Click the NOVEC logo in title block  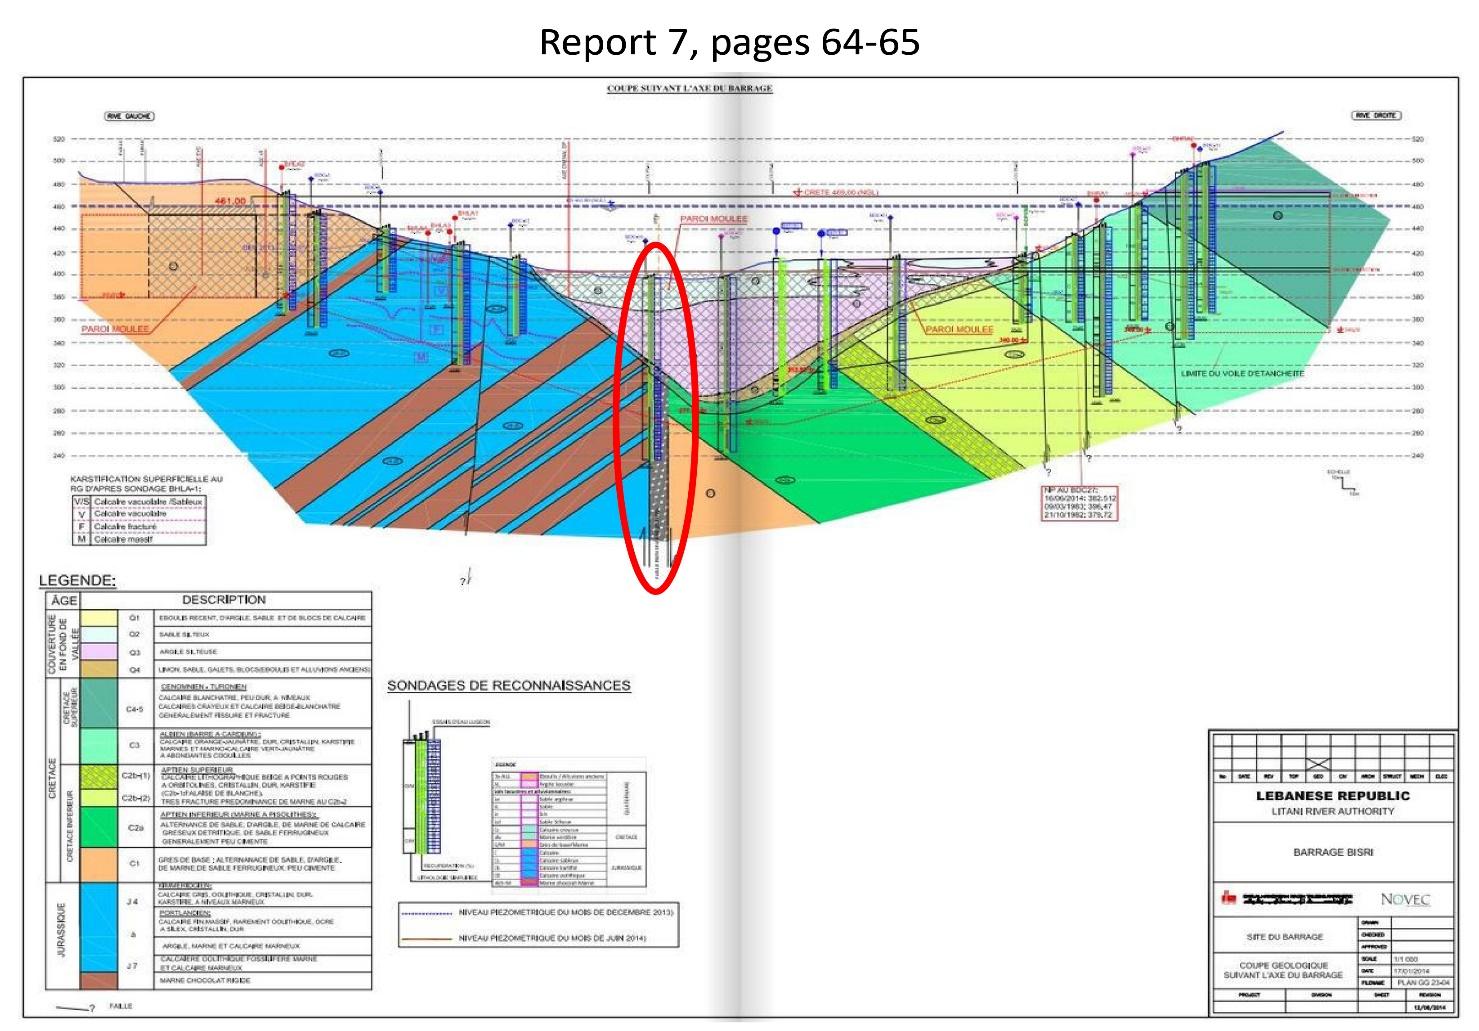1405,899
